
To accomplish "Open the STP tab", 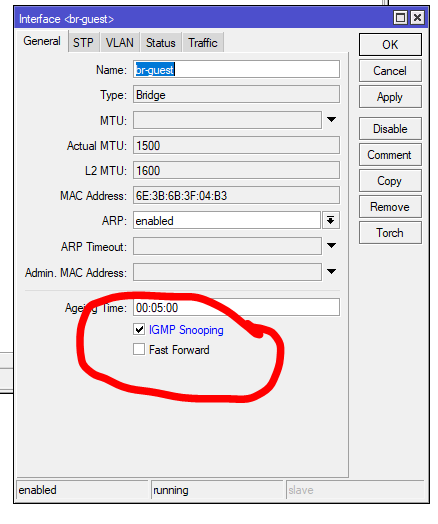I will tap(83, 43).
